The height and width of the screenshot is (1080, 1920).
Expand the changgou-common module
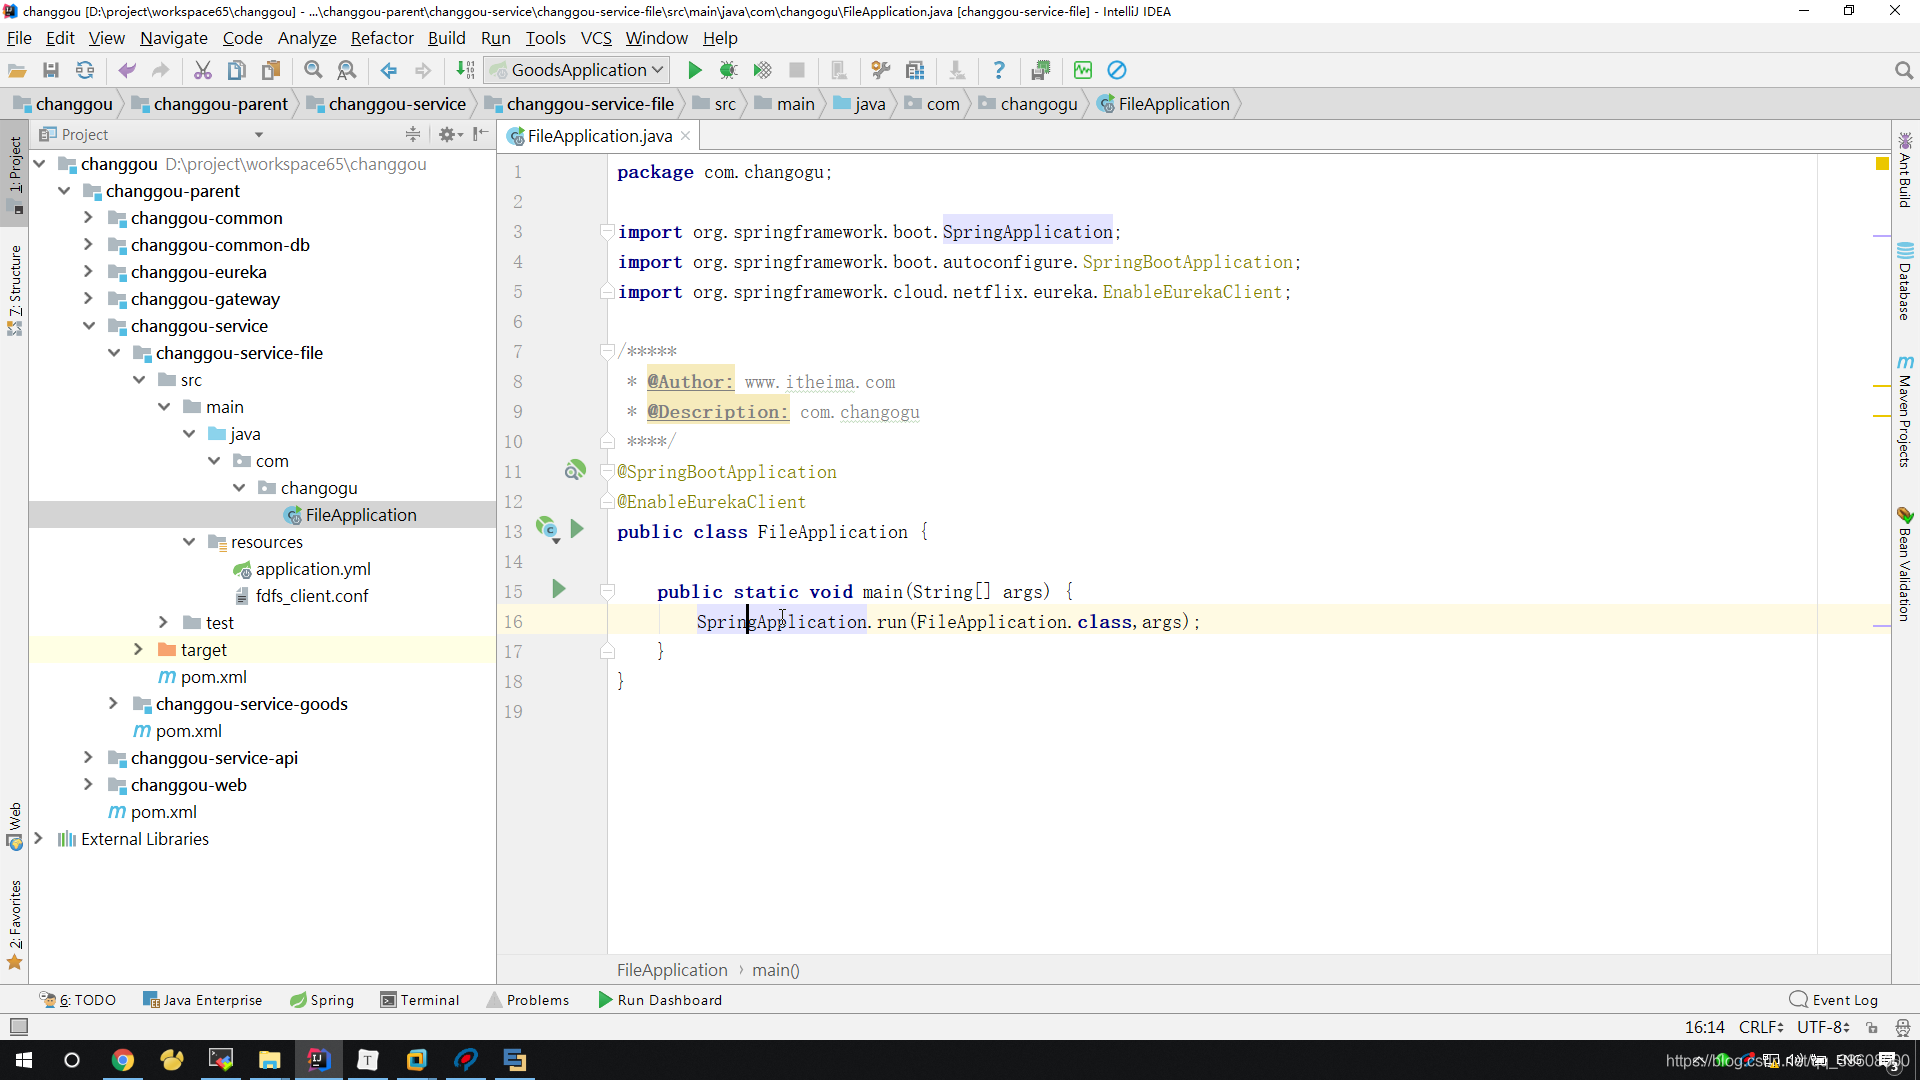coord(88,217)
